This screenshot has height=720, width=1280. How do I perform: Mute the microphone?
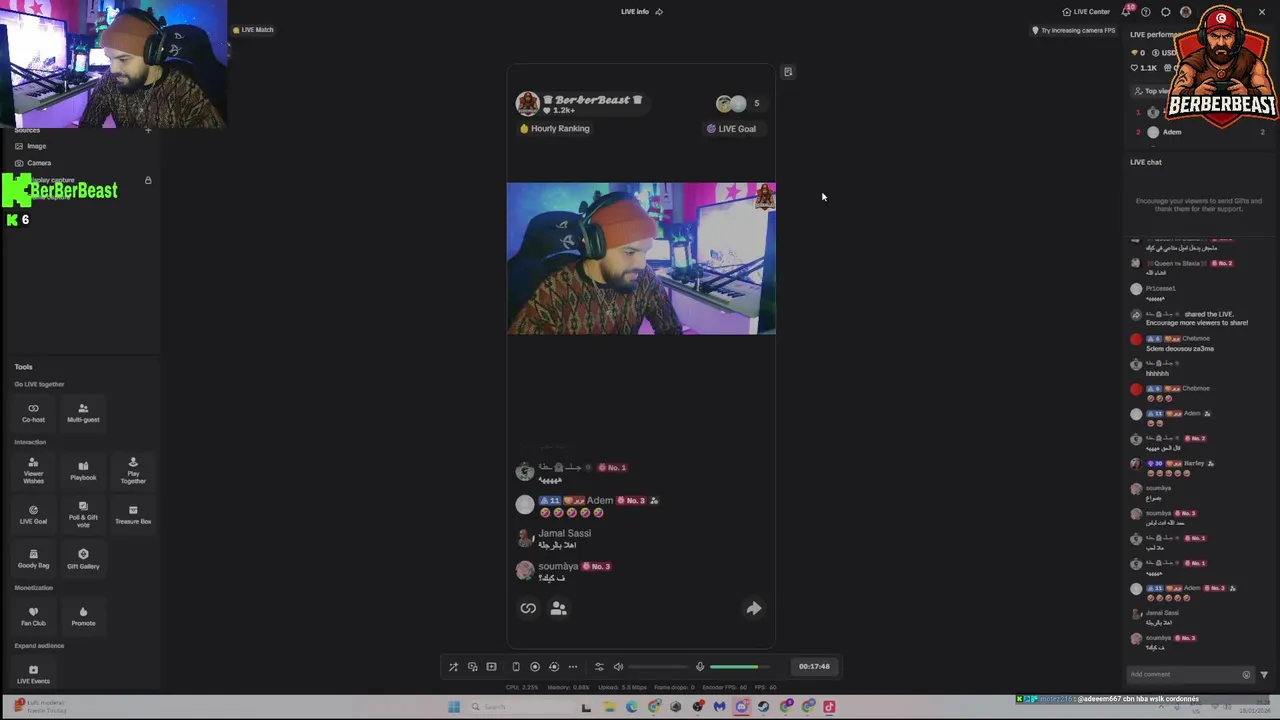coord(700,667)
